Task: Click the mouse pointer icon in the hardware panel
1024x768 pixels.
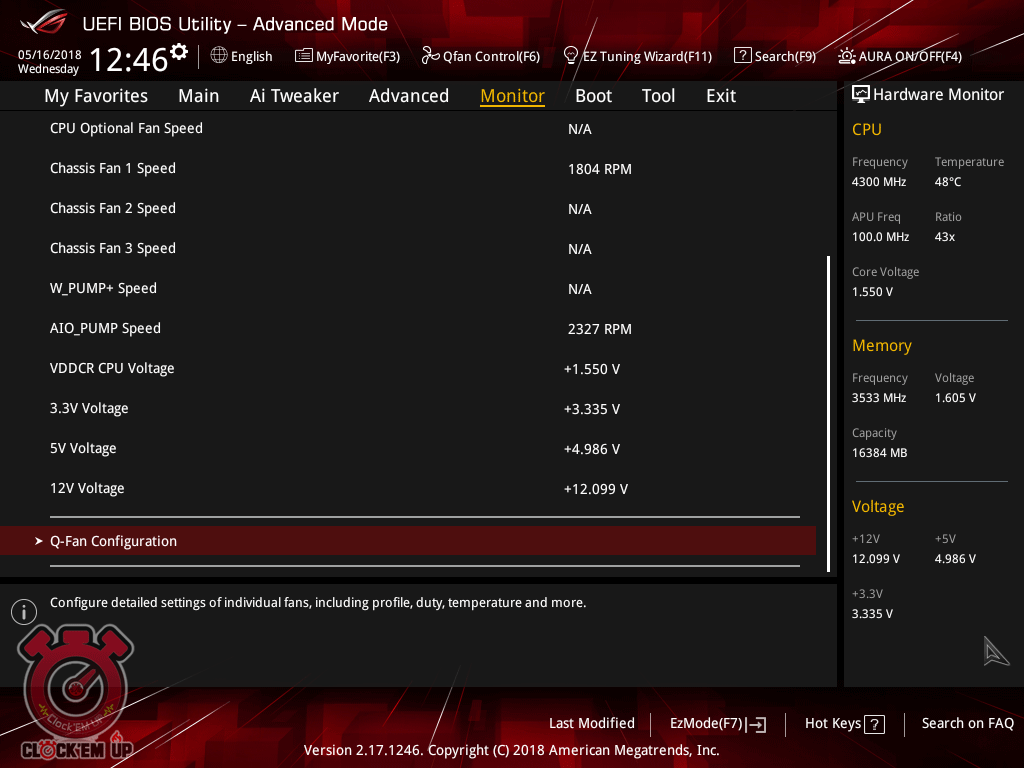Action: pos(996,651)
